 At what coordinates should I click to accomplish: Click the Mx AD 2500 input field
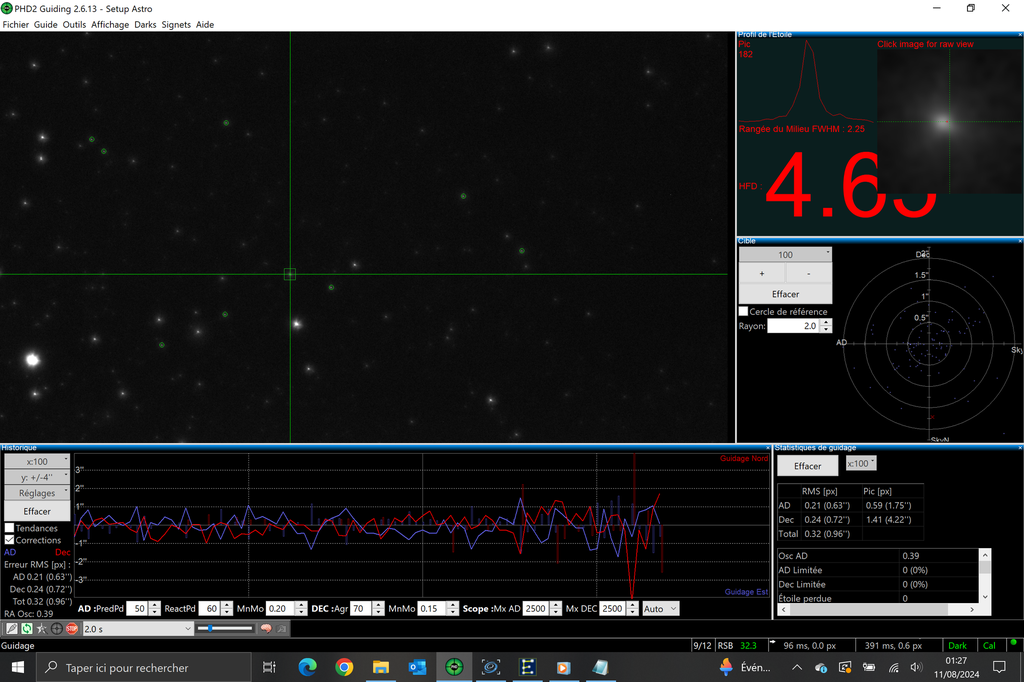pyautogui.click(x=536, y=608)
